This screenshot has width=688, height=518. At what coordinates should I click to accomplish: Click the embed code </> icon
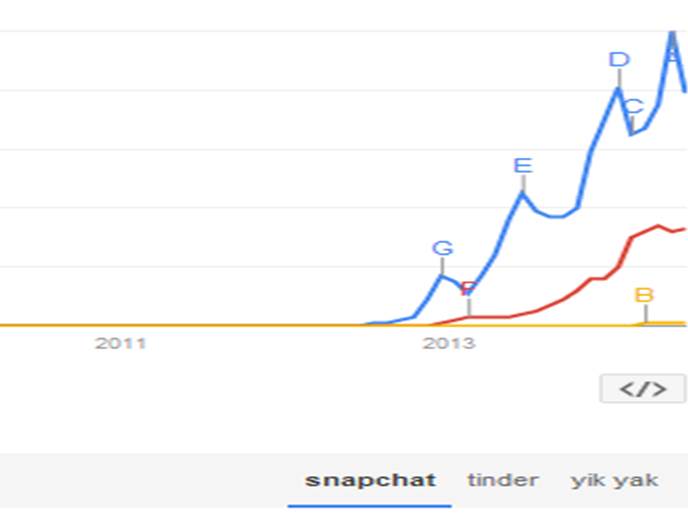click(x=642, y=389)
